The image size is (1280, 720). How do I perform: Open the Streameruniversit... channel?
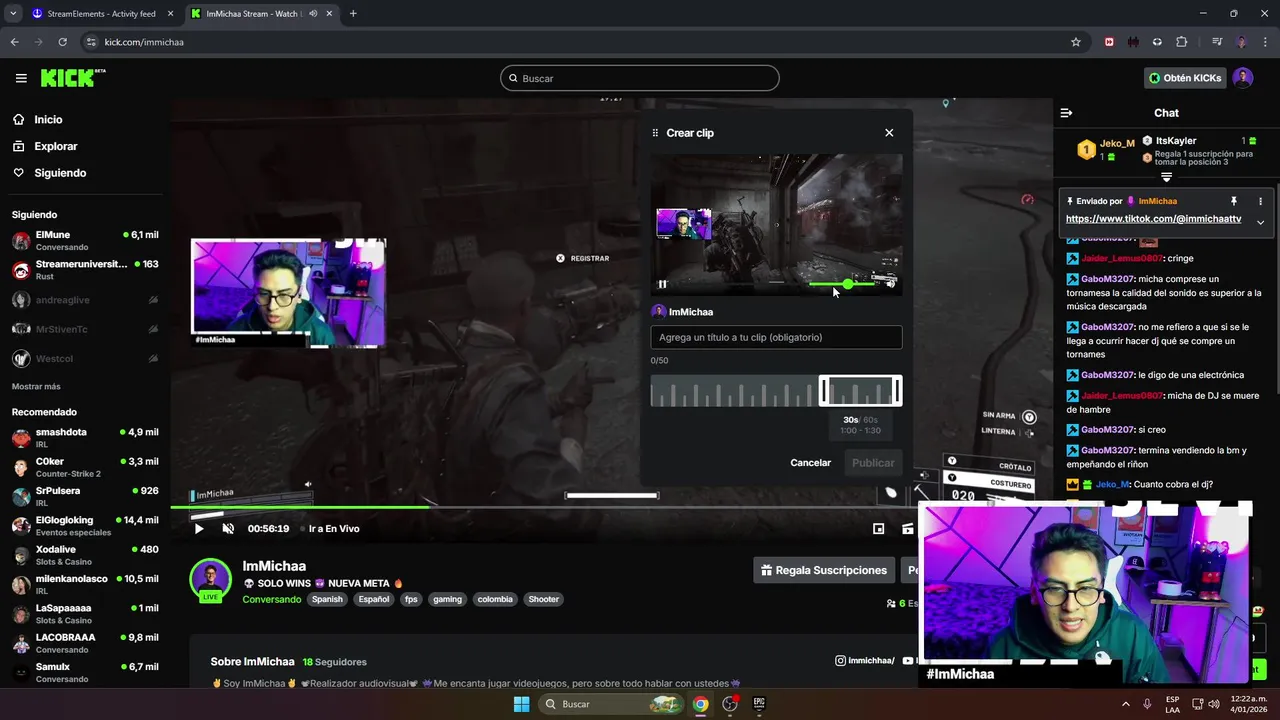pyautogui.click(x=85, y=270)
